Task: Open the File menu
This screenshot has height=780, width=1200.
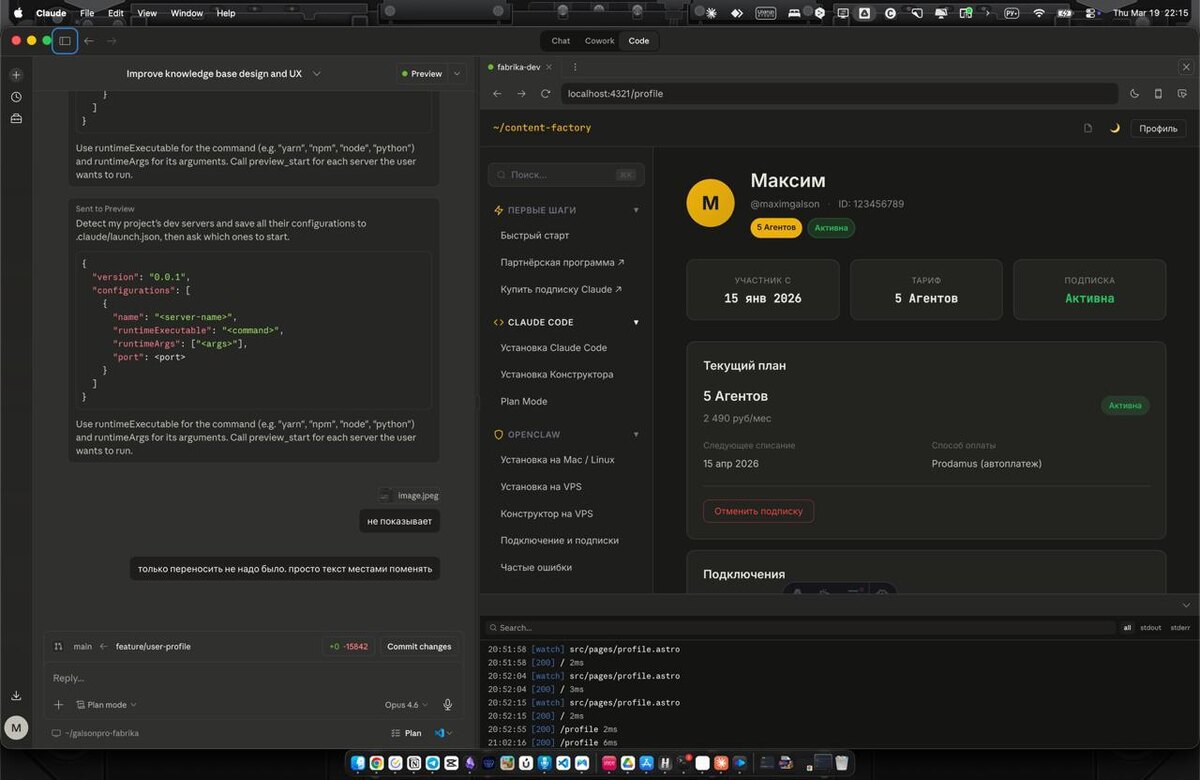Action: coord(87,13)
